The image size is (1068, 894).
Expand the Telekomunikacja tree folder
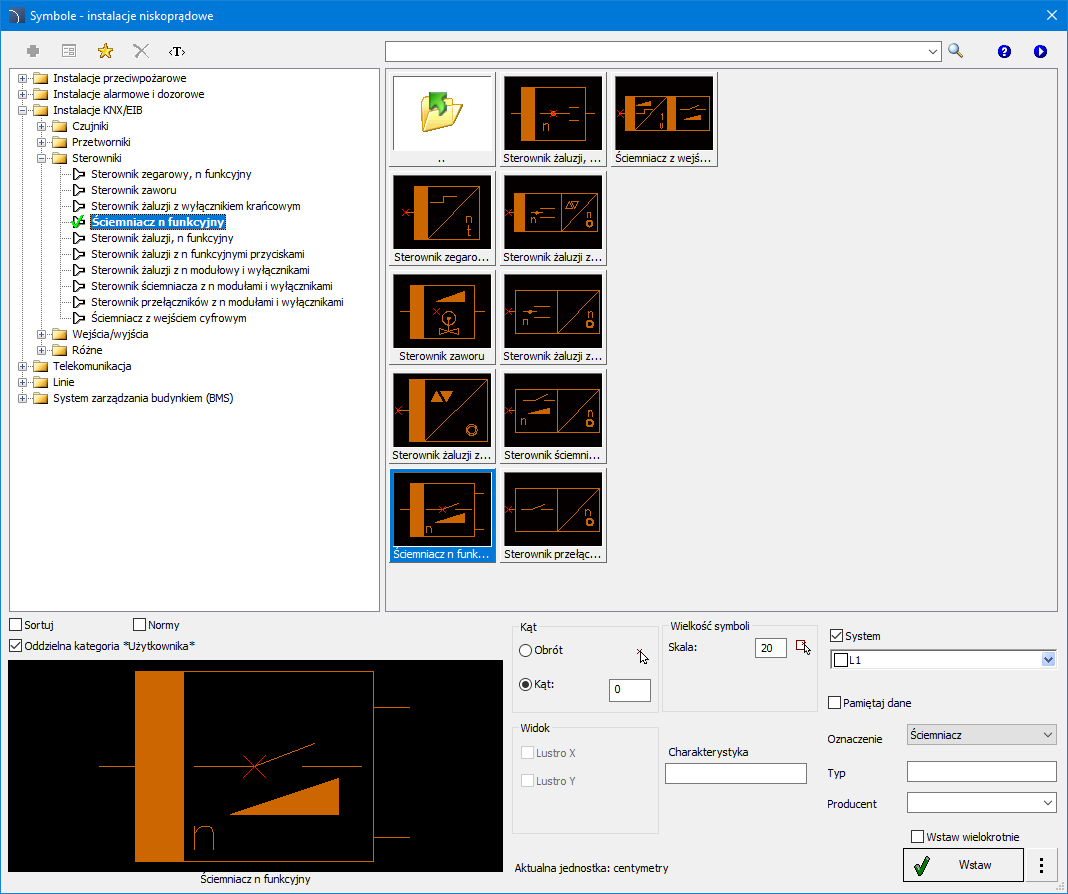pyautogui.click(x=23, y=366)
